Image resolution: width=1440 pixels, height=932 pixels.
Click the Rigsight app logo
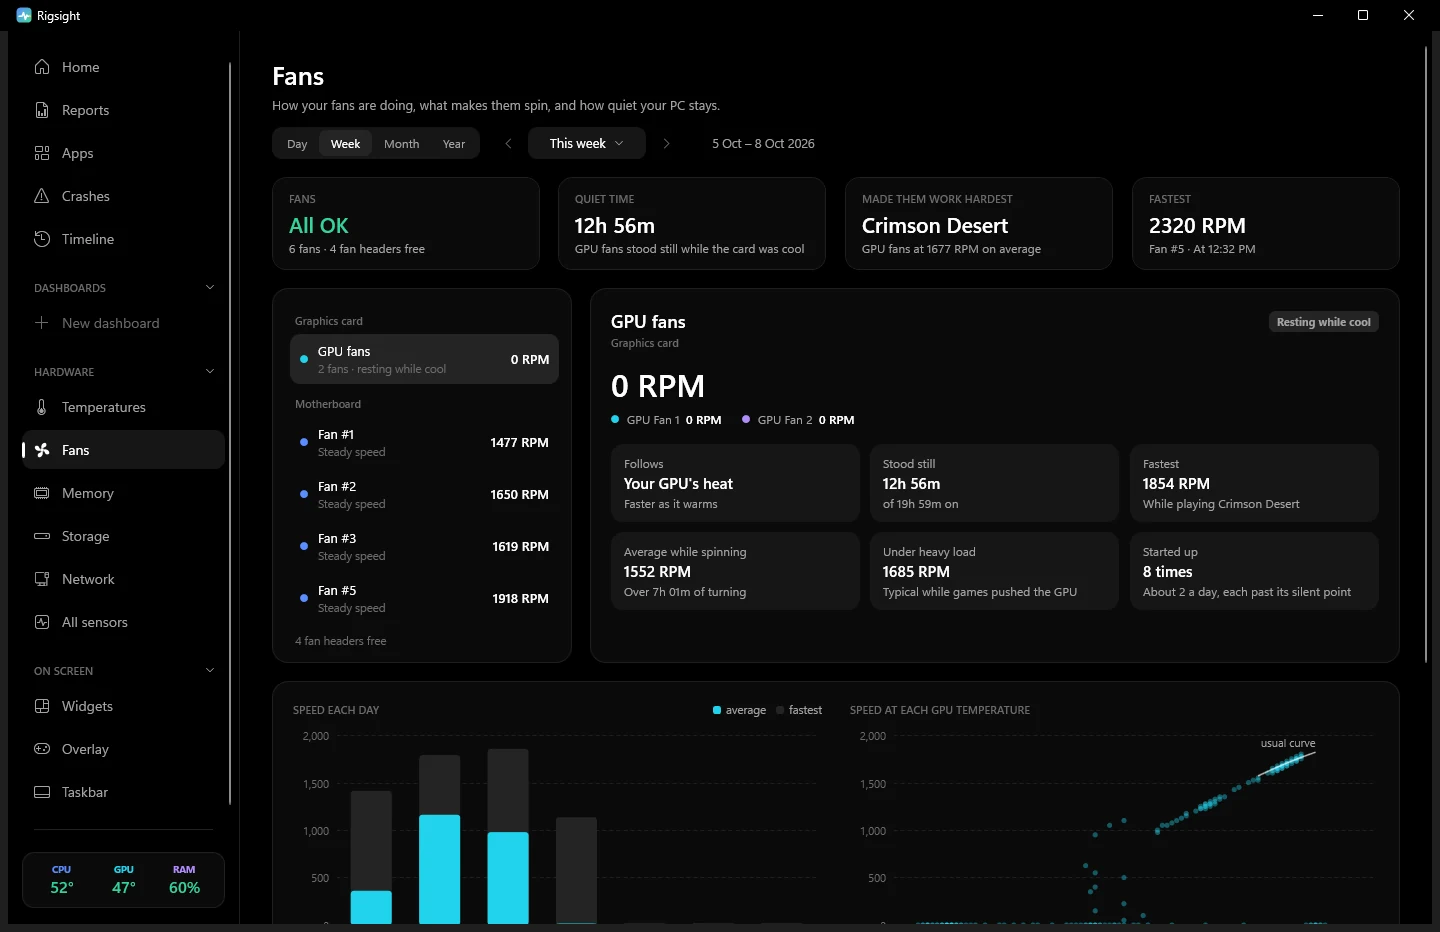24,15
